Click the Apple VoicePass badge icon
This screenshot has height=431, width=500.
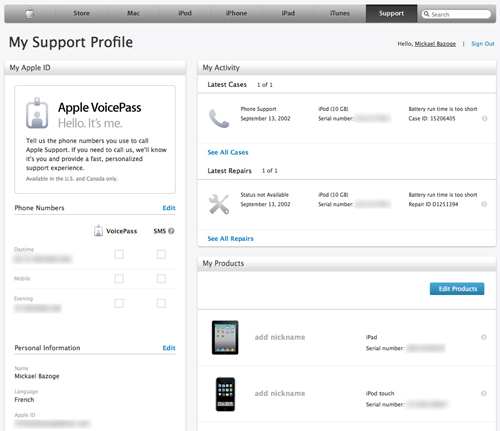pos(37,113)
